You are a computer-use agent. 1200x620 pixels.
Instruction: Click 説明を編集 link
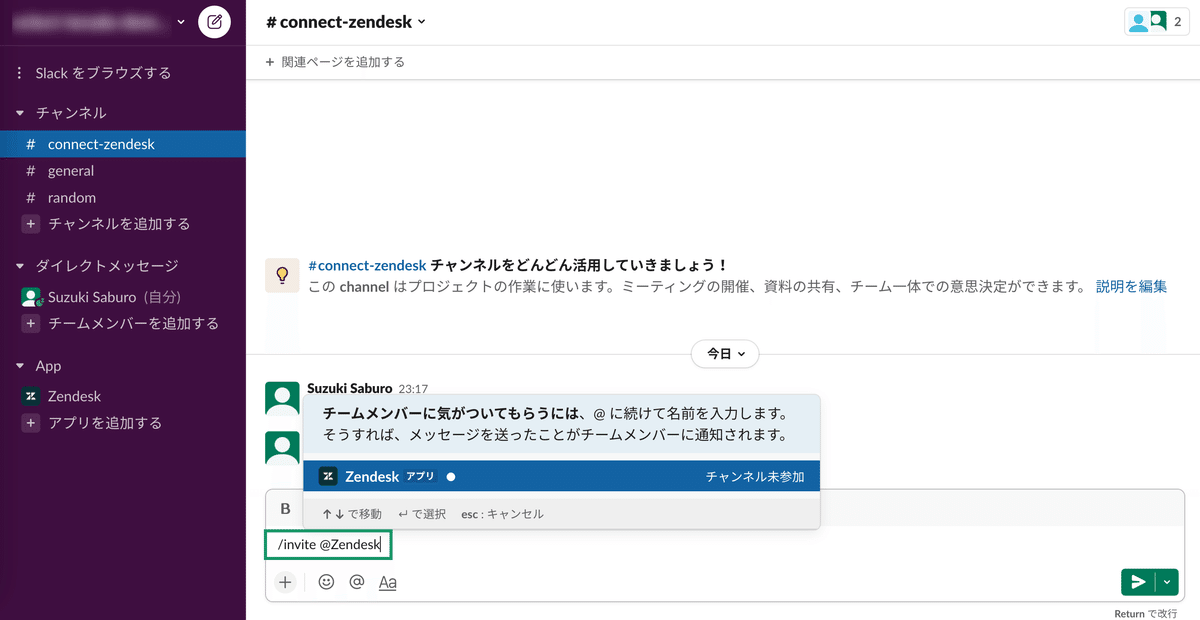[x=1131, y=286]
